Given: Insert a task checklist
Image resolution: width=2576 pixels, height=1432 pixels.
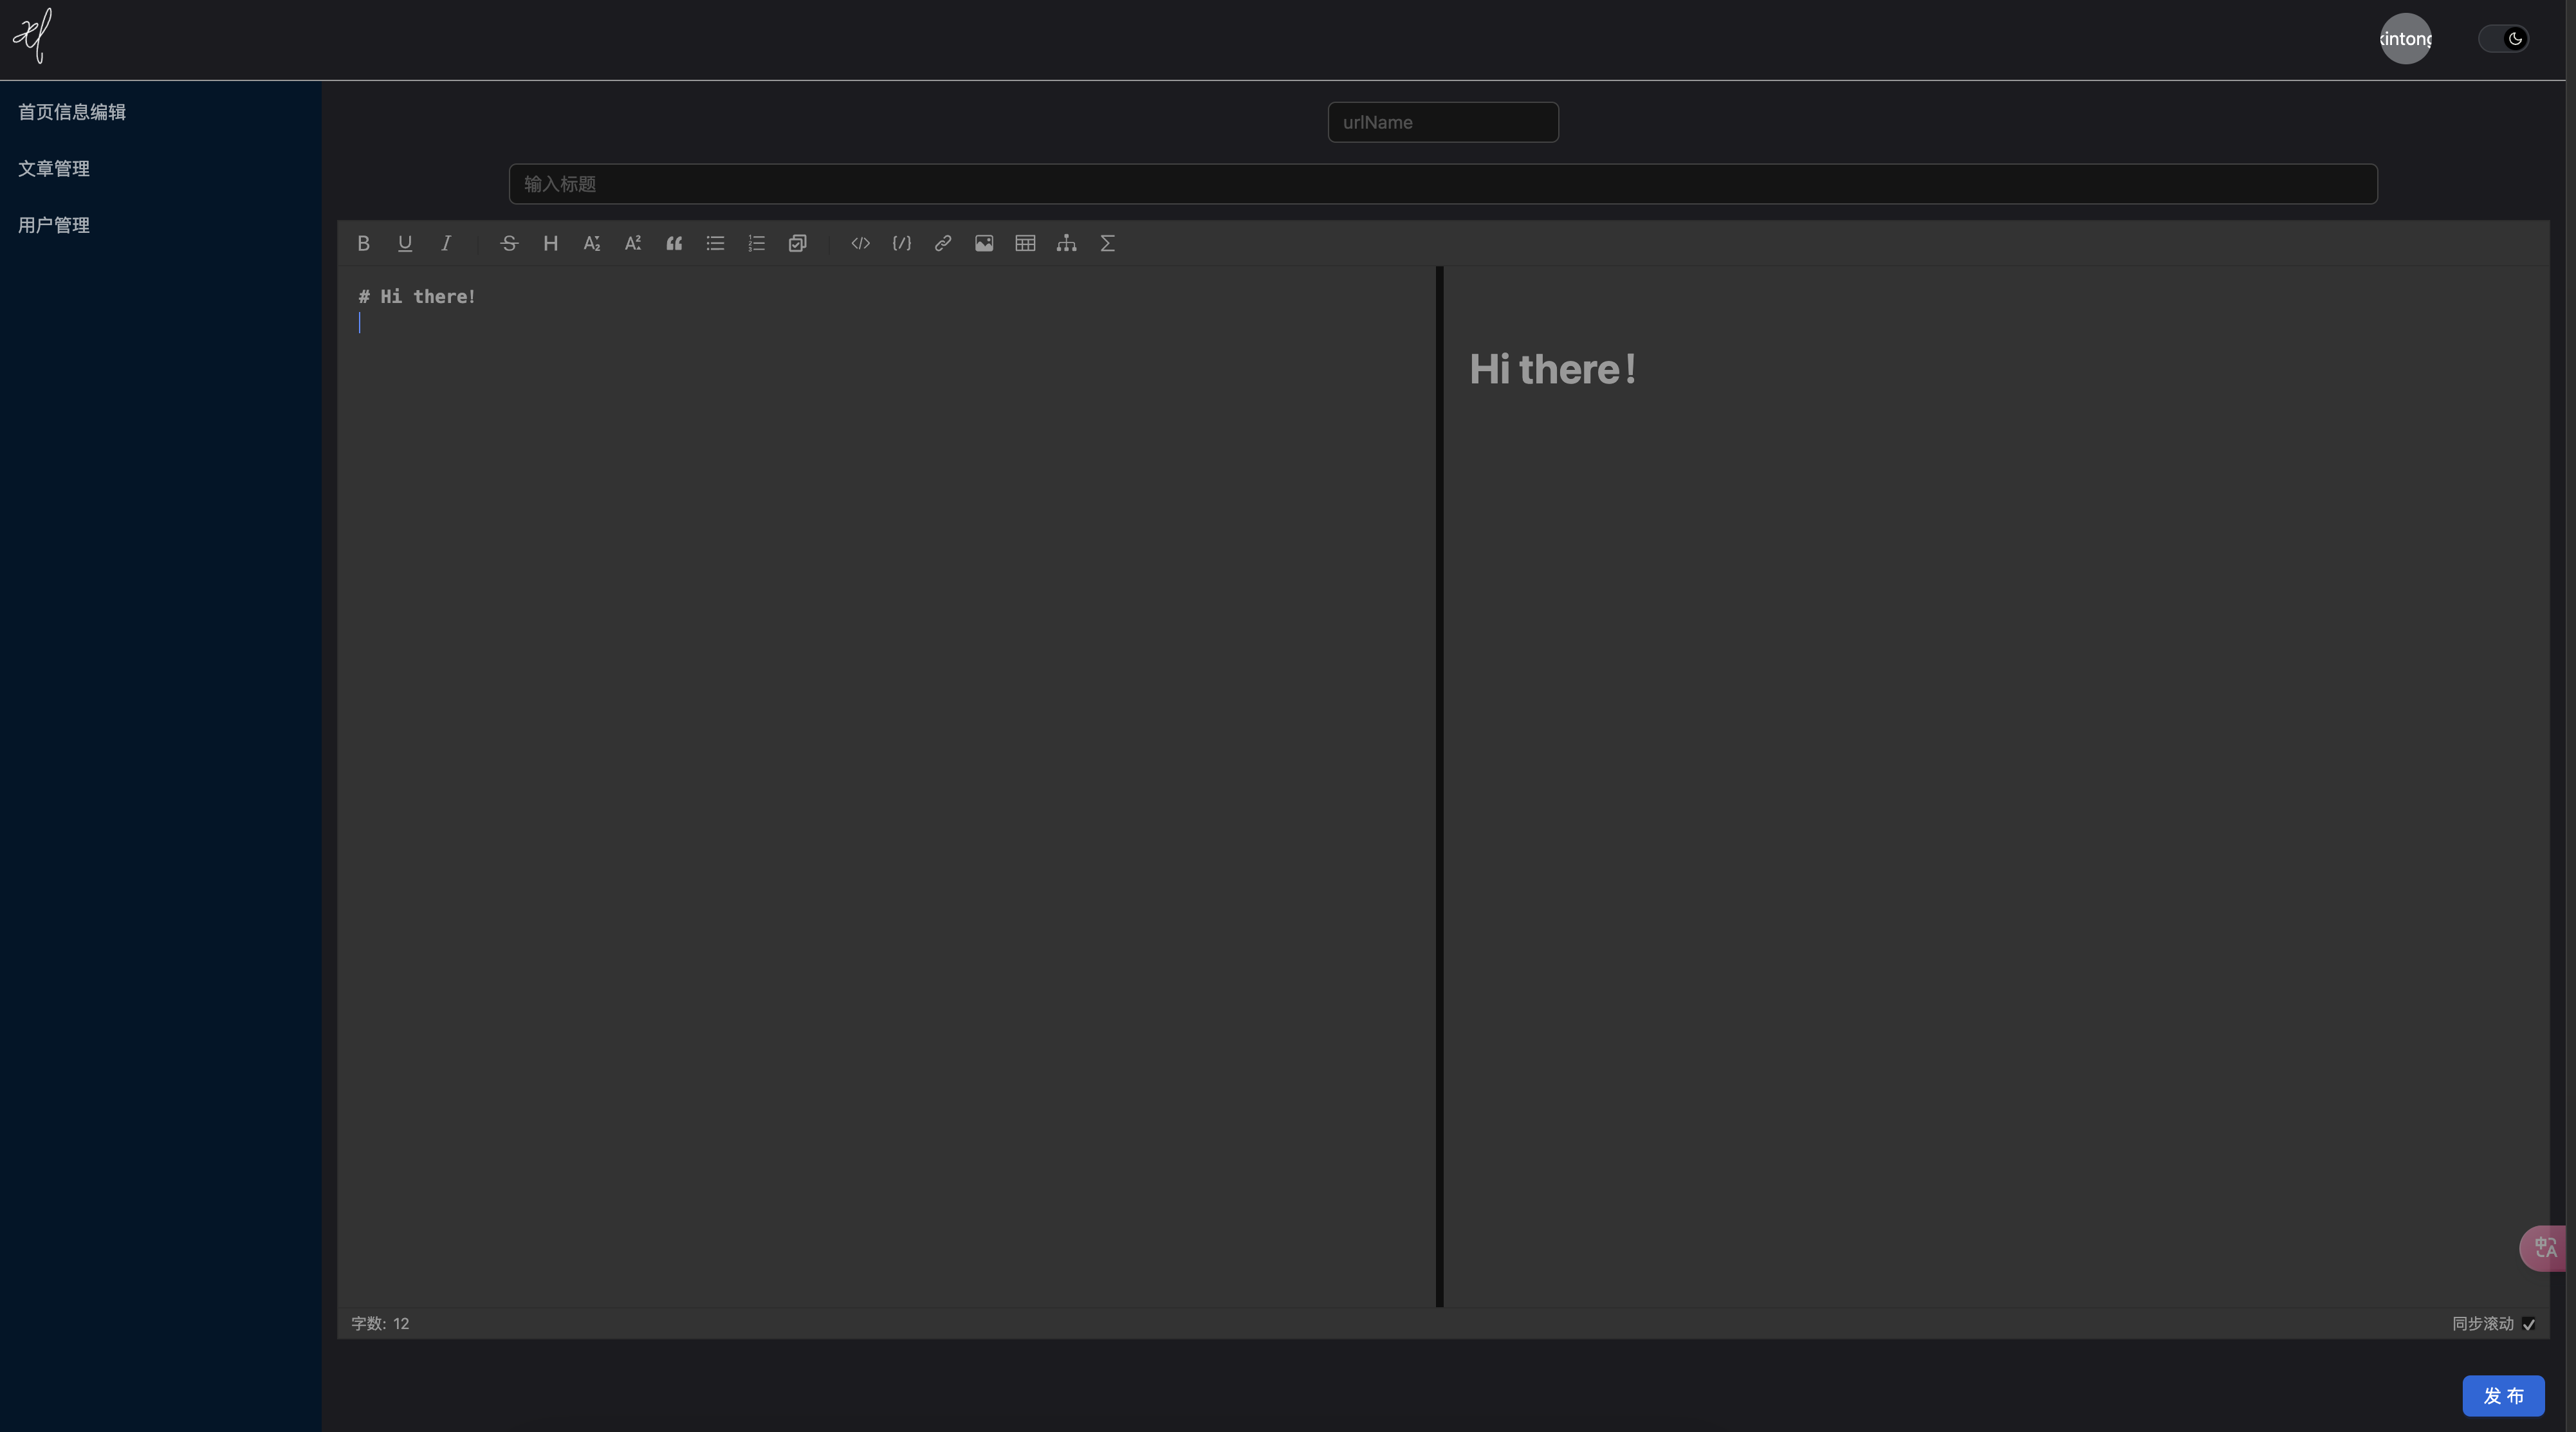Looking at the screenshot, I should (x=797, y=243).
